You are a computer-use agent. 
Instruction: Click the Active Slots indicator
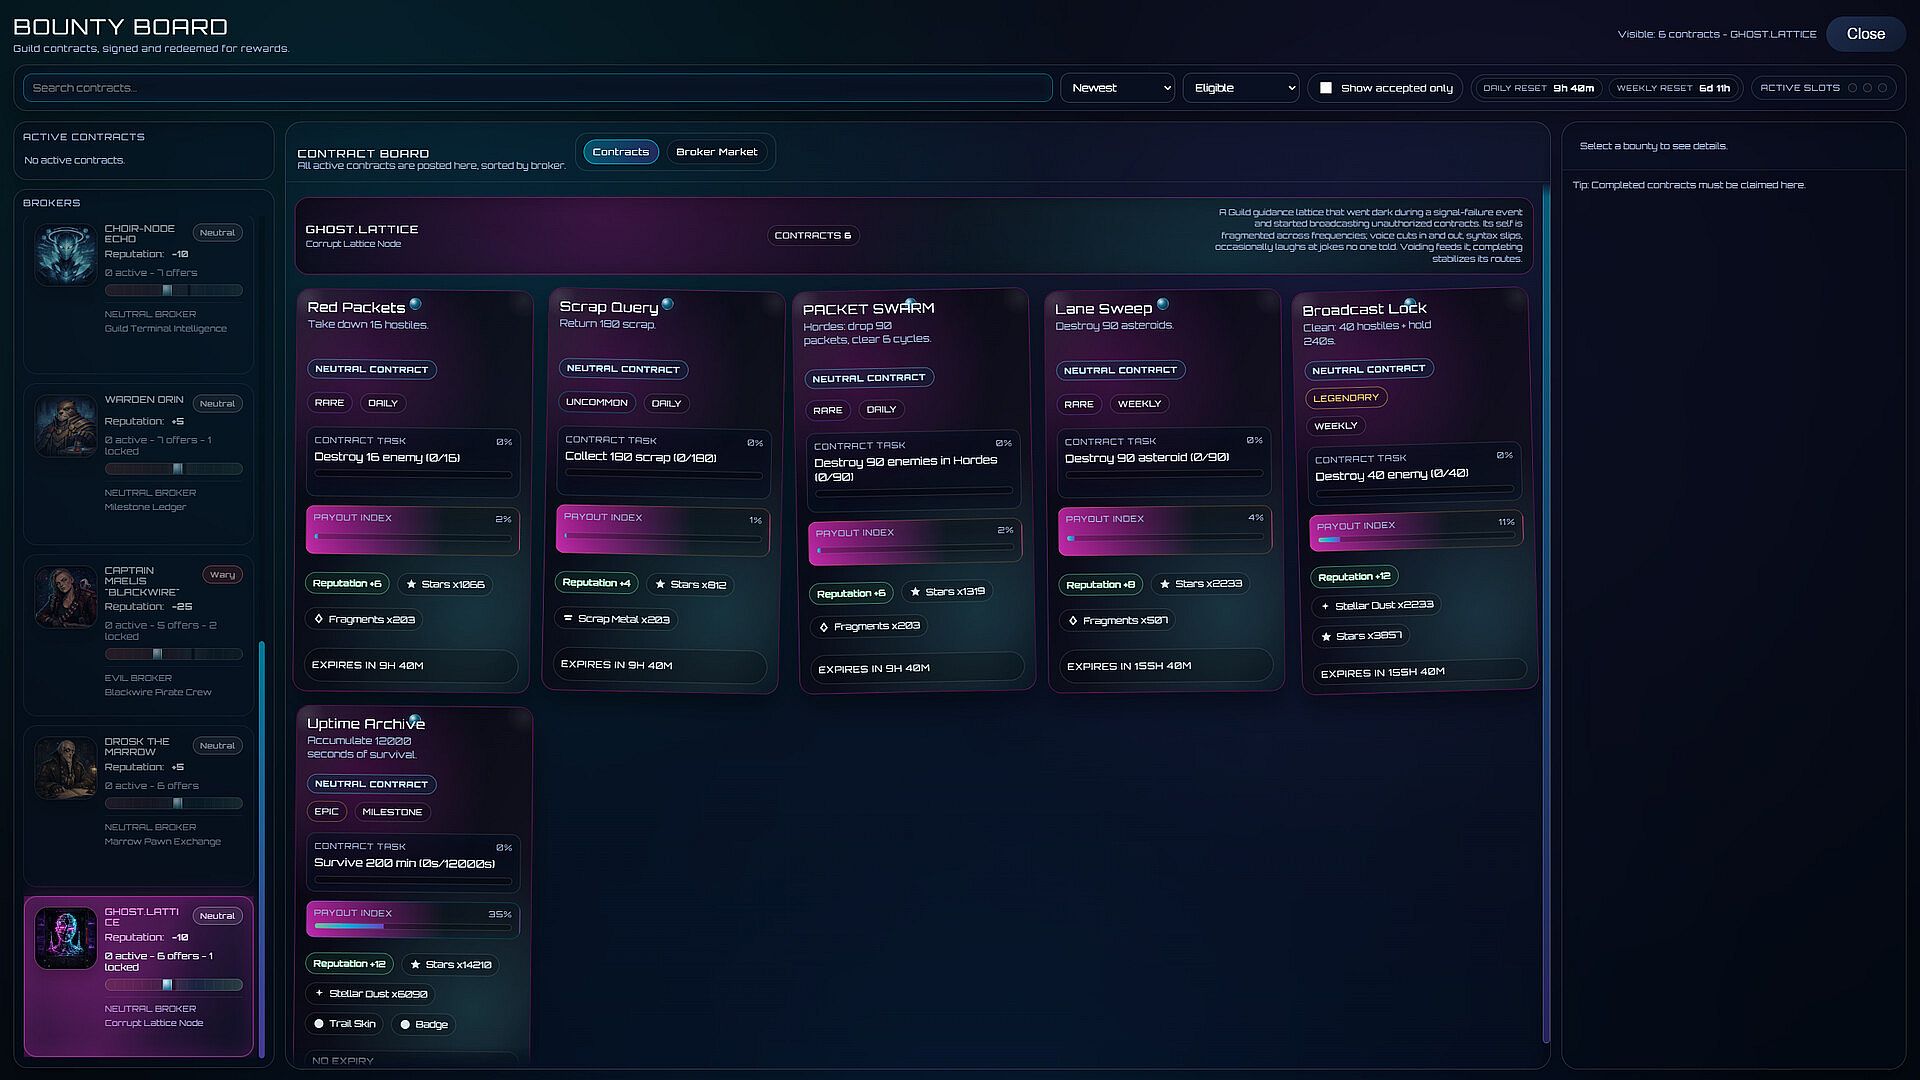pyautogui.click(x=1823, y=88)
